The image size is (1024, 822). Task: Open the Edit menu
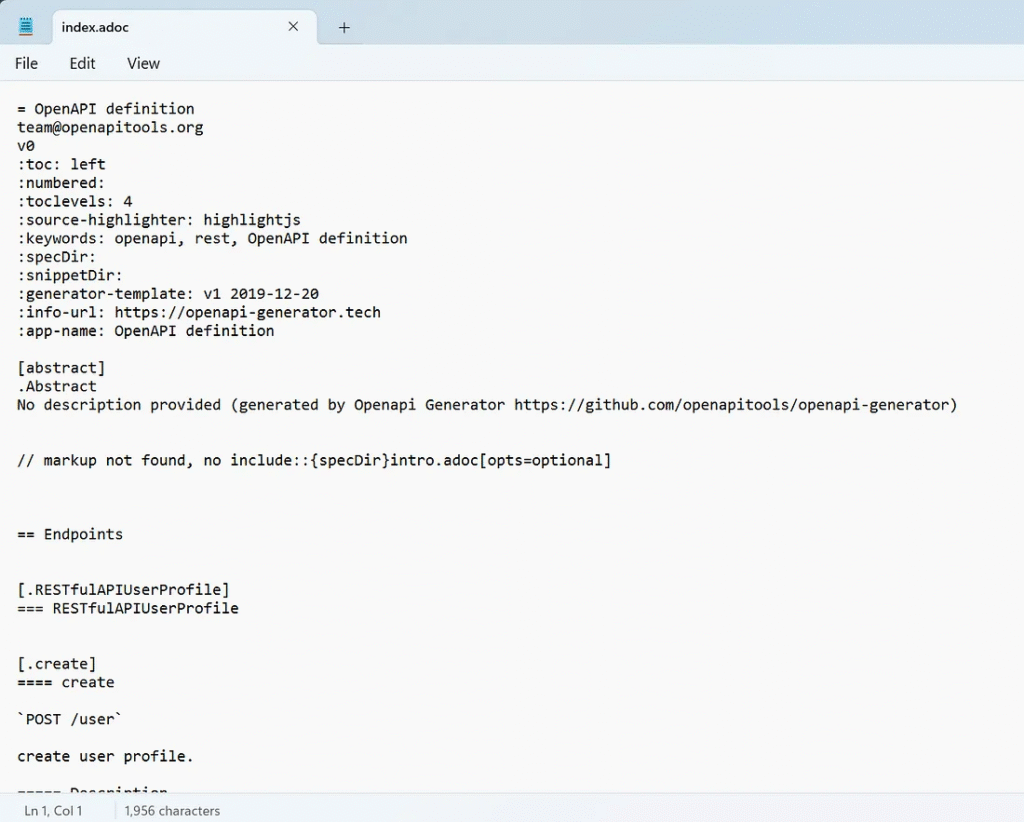[82, 63]
